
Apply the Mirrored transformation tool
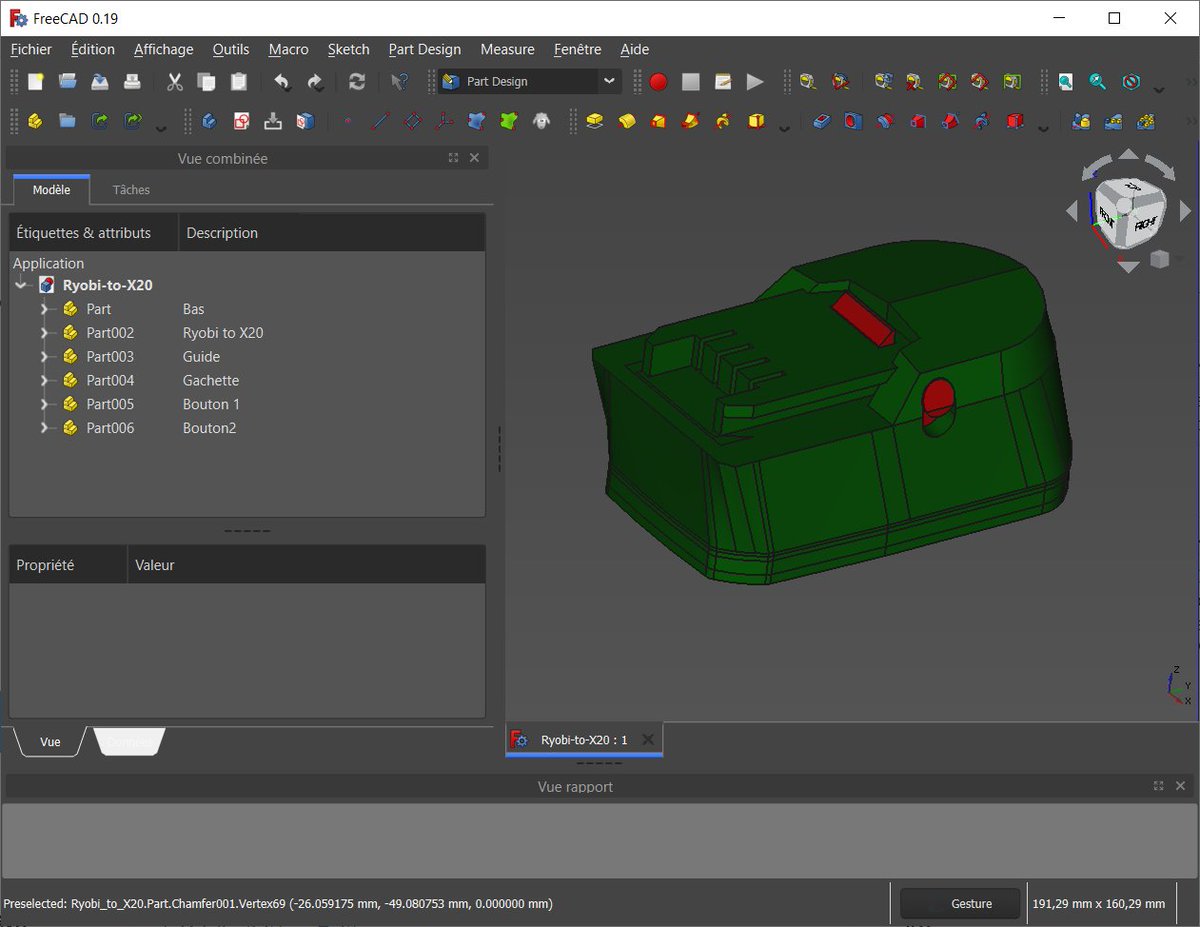[x=1081, y=121]
